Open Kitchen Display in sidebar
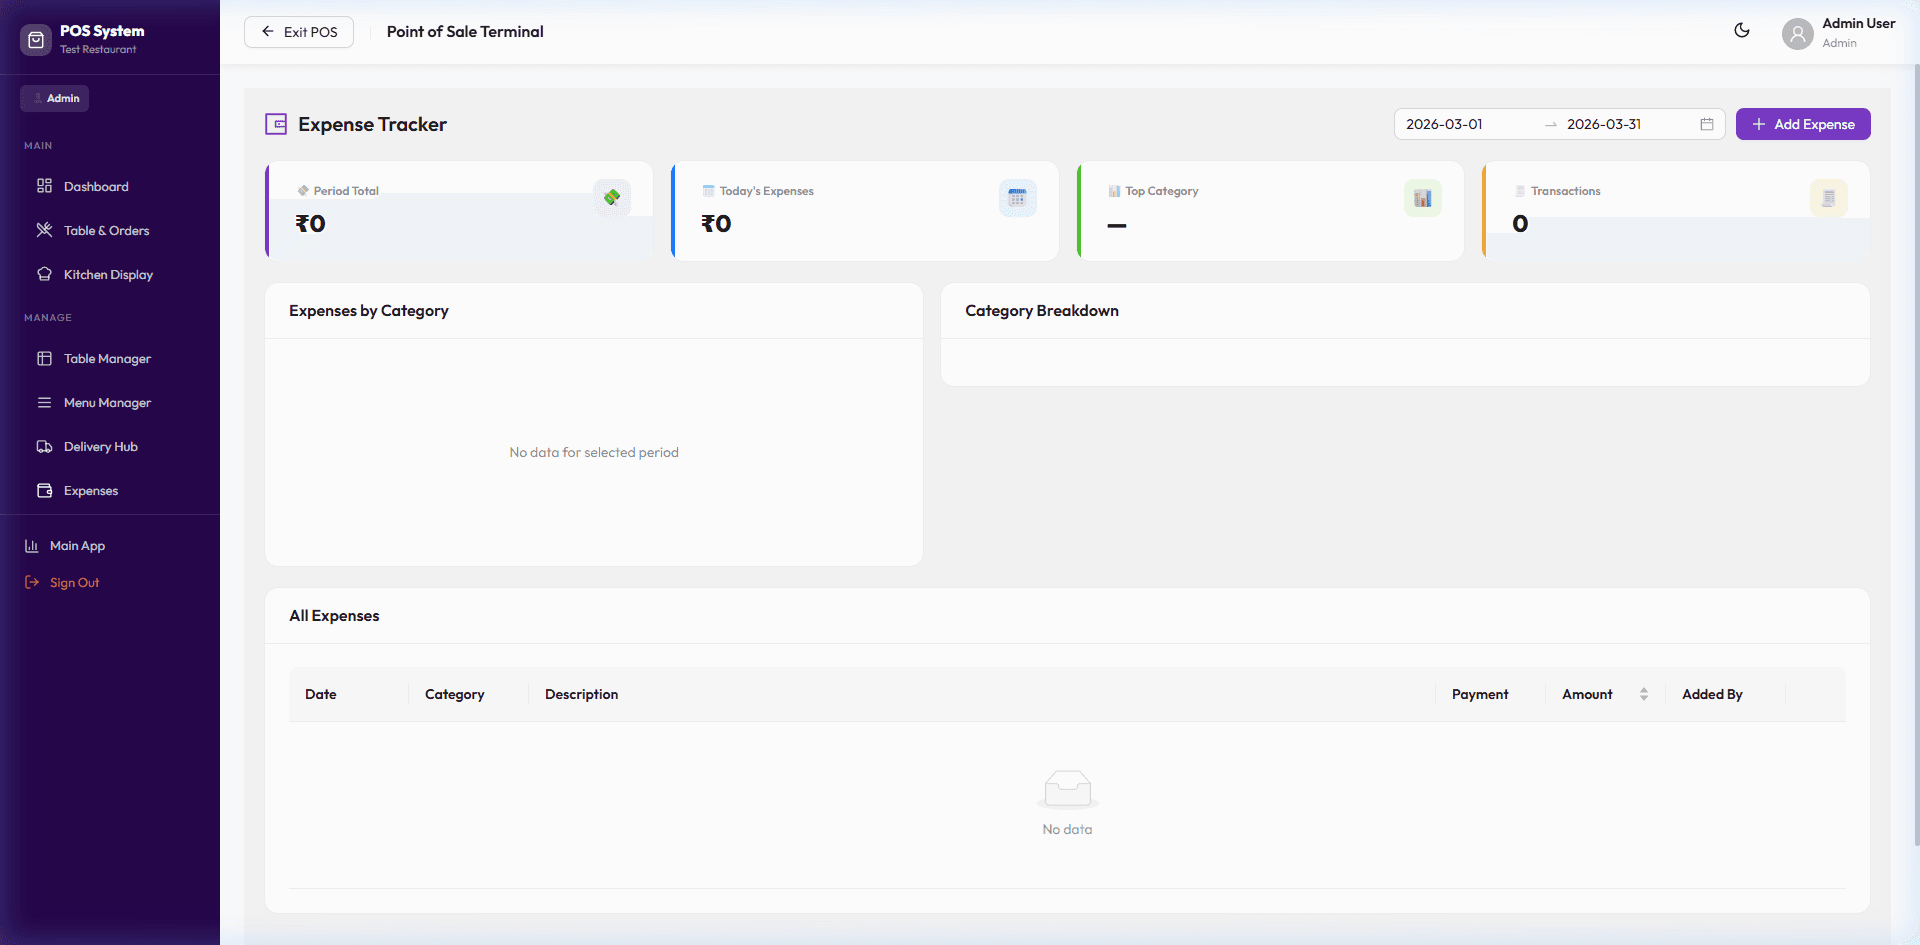This screenshot has width=1920, height=945. click(x=108, y=275)
